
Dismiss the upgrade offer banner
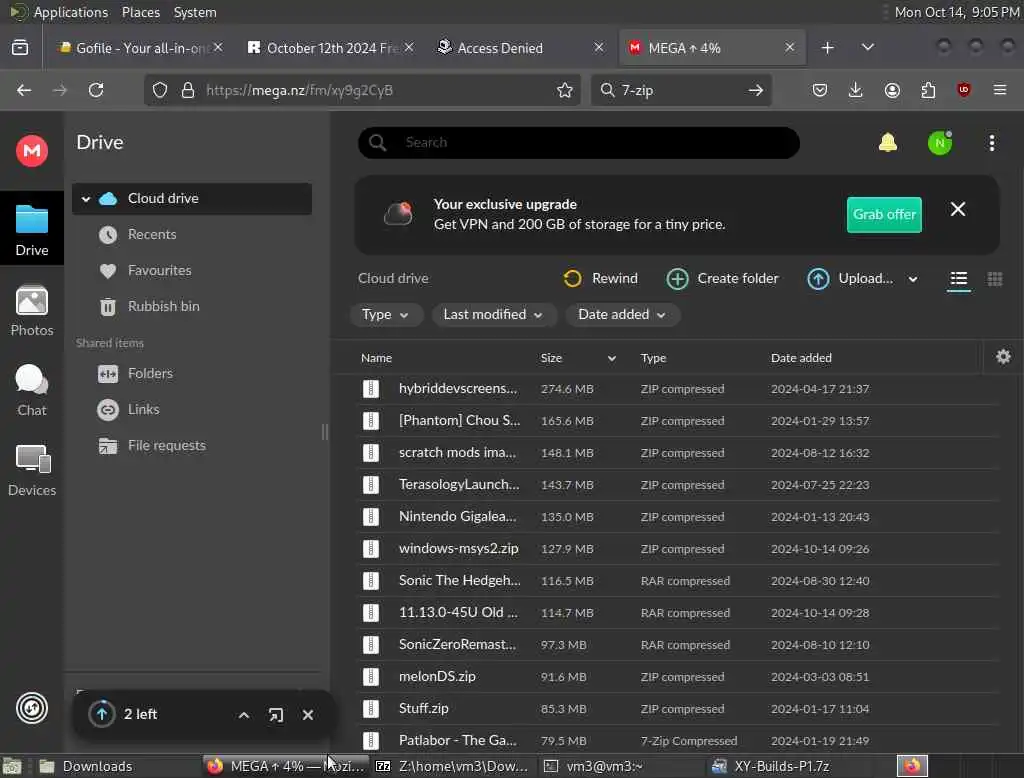point(957,209)
